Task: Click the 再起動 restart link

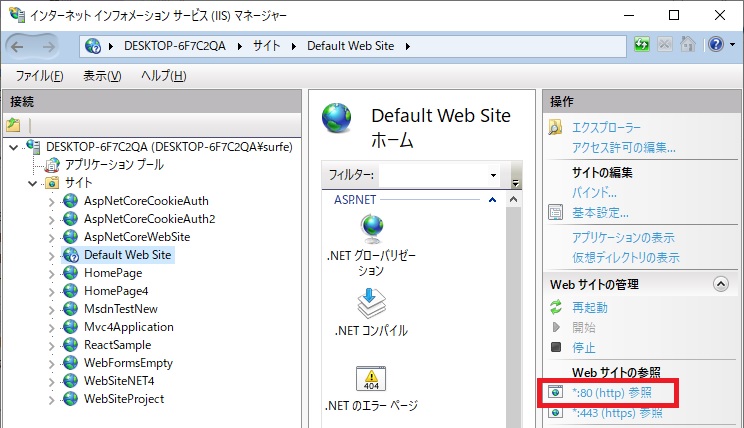Action: pyautogui.click(x=589, y=307)
